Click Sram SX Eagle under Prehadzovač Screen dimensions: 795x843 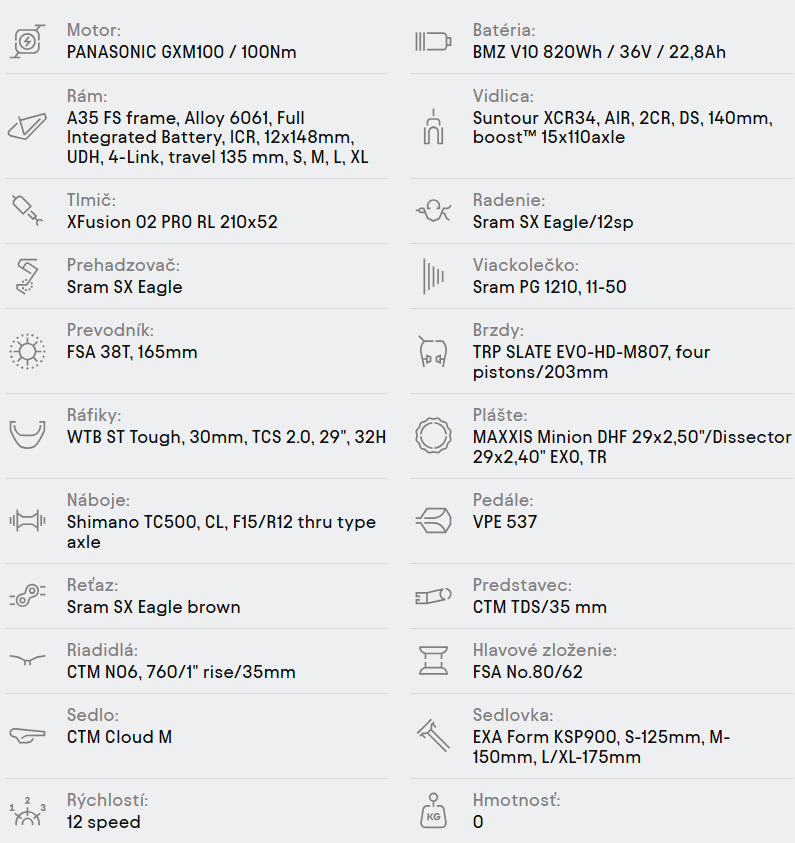pyautogui.click(x=124, y=287)
